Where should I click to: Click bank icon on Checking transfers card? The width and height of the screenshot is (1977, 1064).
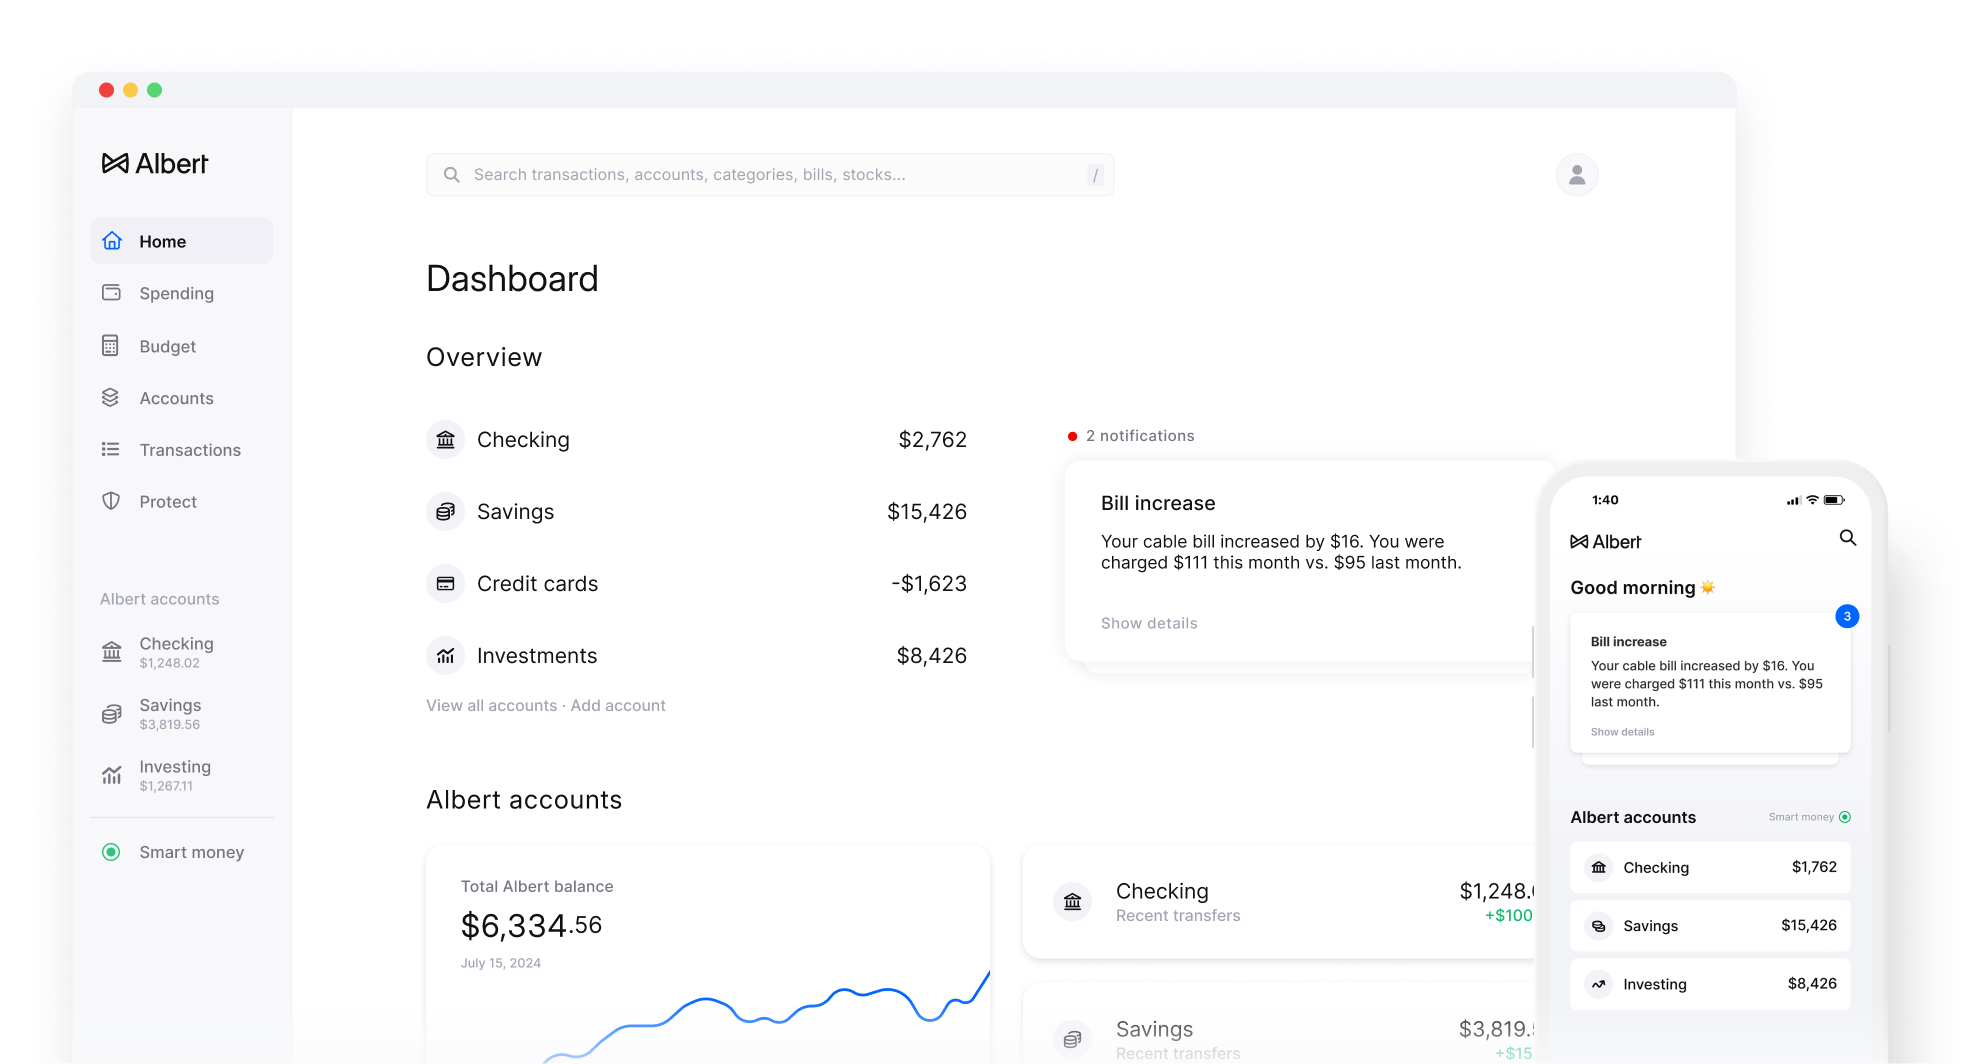click(x=1072, y=902)
